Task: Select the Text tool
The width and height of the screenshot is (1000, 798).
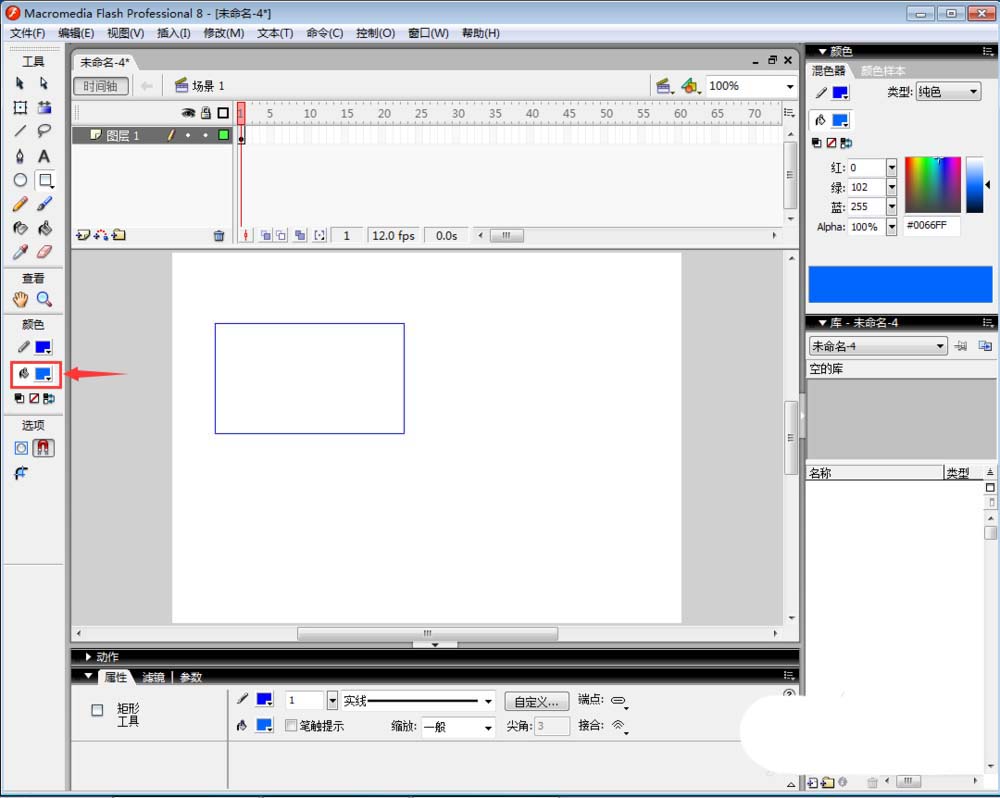Action: pos(44,156)
